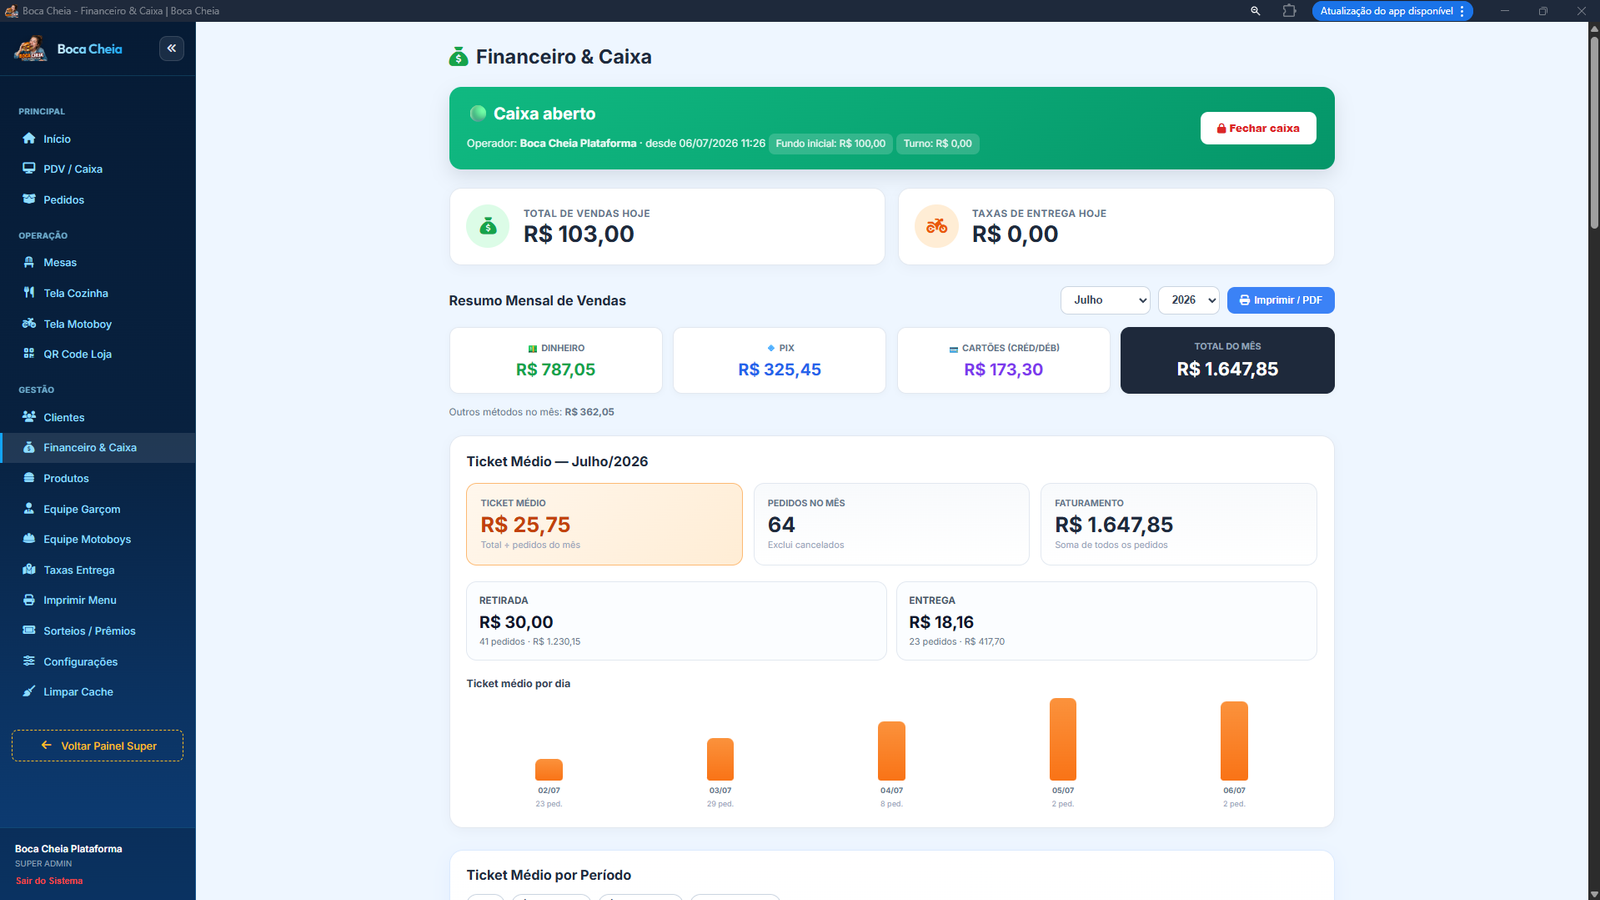Screen dimensions: 1600x900
Task: Click the Limpar Cache broom icon
Action: click(x=29, y=692)
